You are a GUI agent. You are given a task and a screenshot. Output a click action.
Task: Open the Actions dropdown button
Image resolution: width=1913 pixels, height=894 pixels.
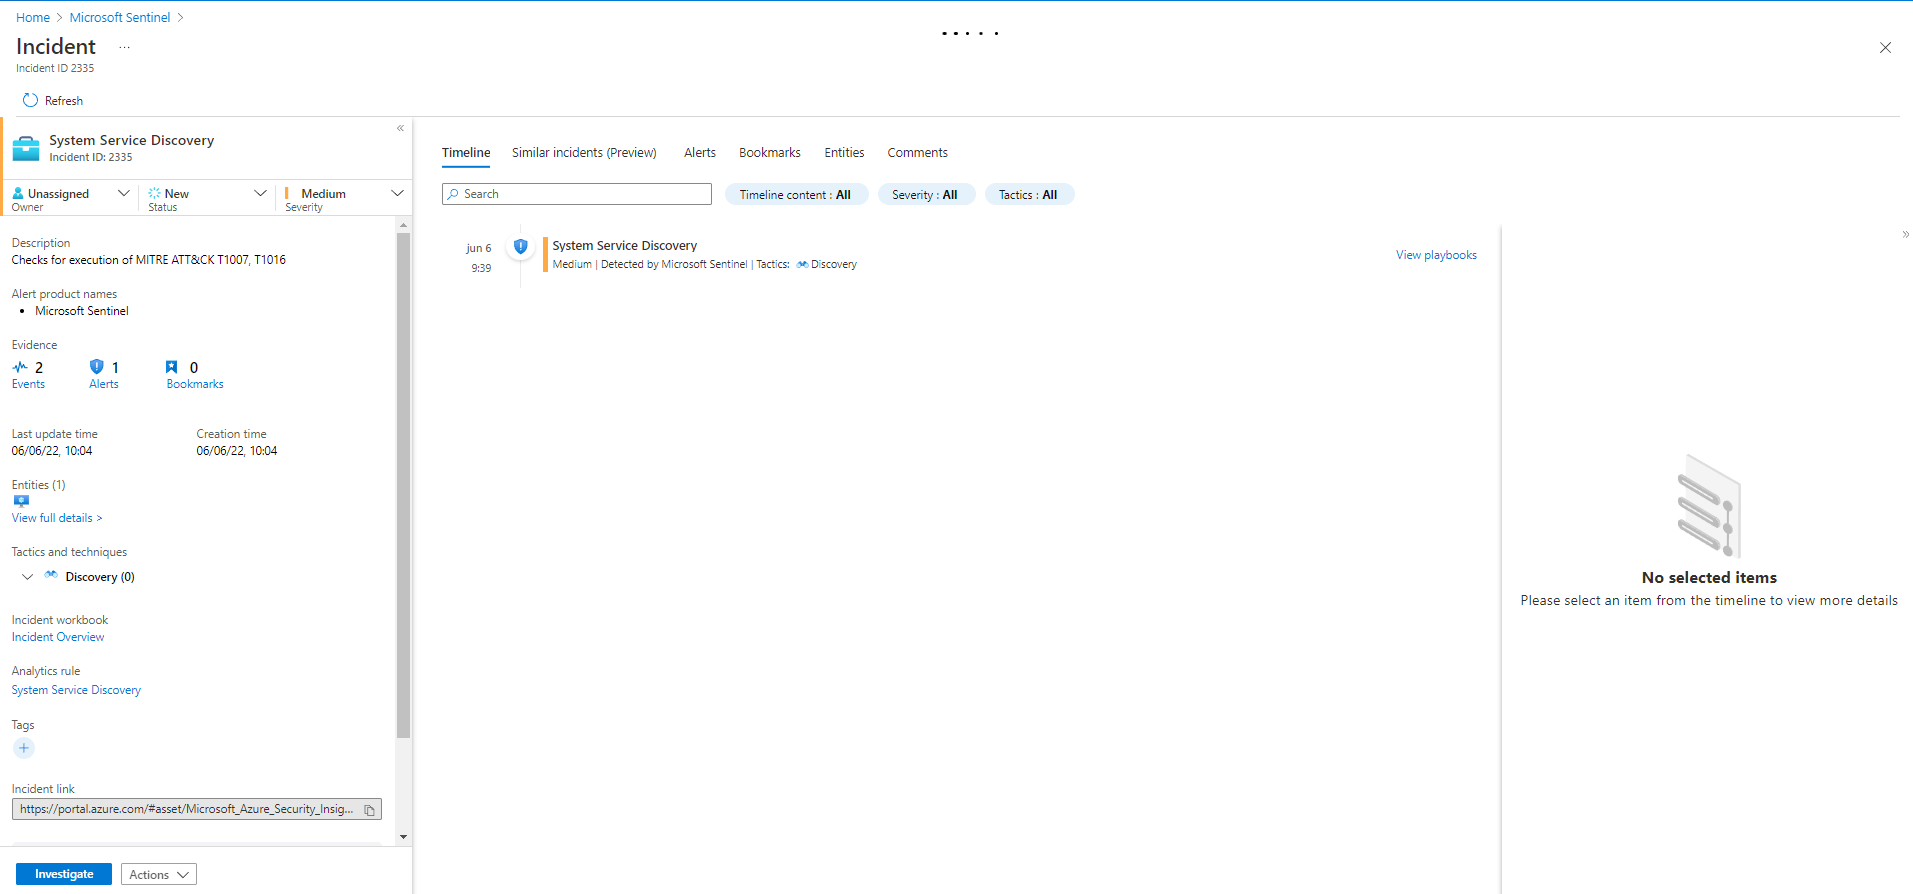point(158,874)
